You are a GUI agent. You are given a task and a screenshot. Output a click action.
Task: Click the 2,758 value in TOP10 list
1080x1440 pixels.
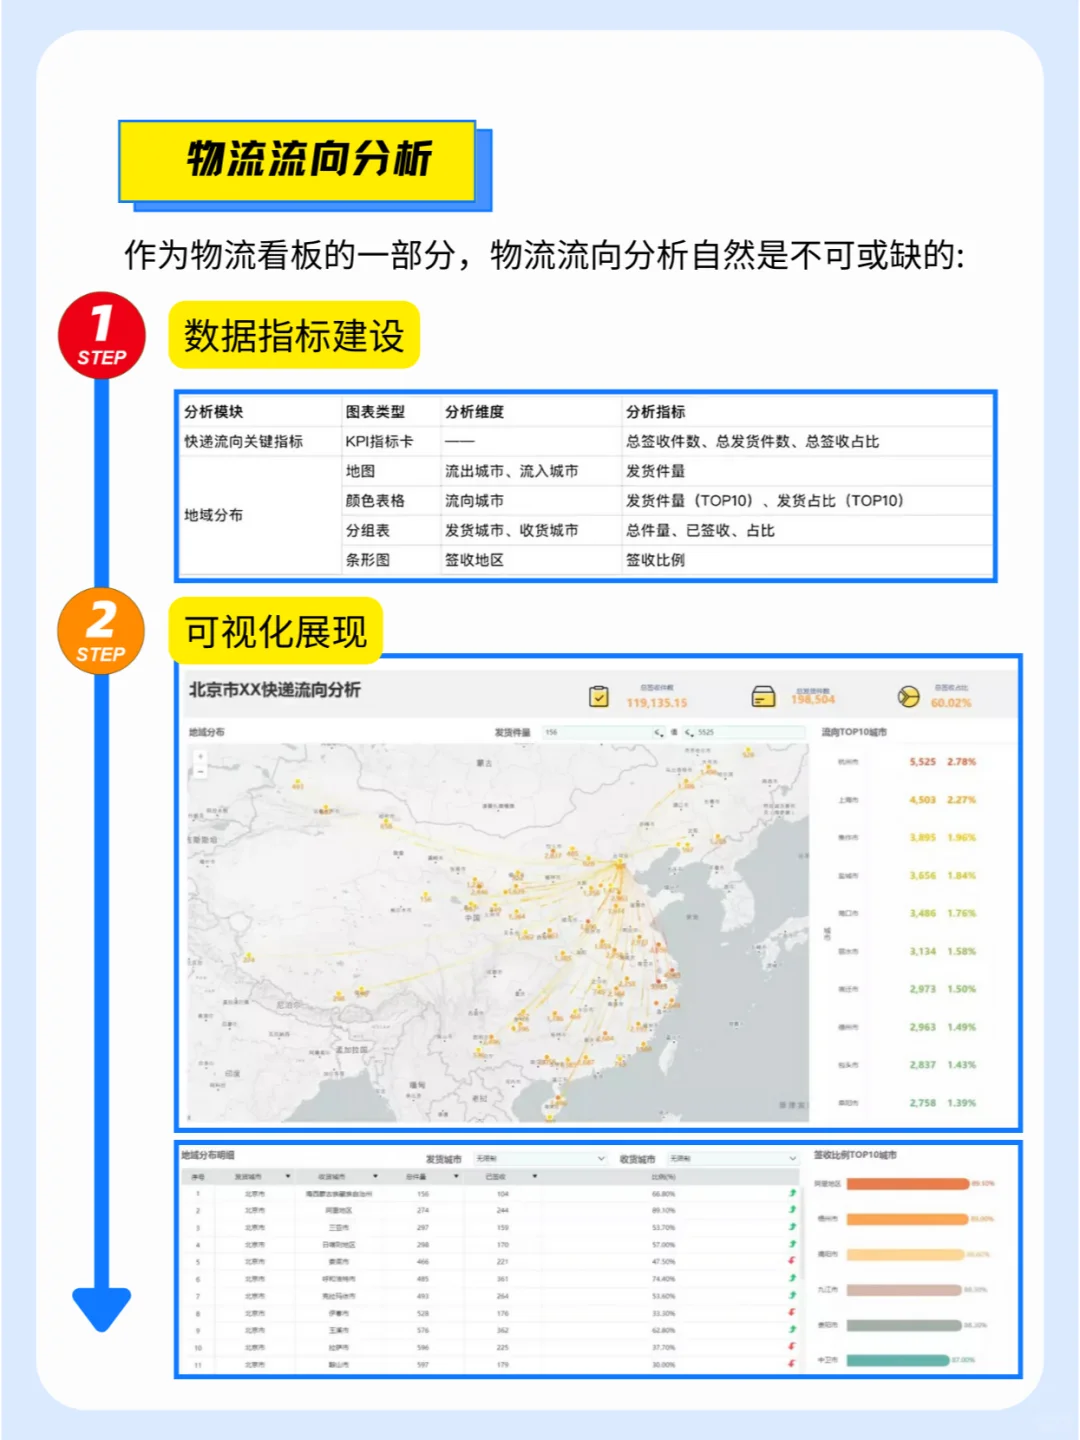(922, 1103)
